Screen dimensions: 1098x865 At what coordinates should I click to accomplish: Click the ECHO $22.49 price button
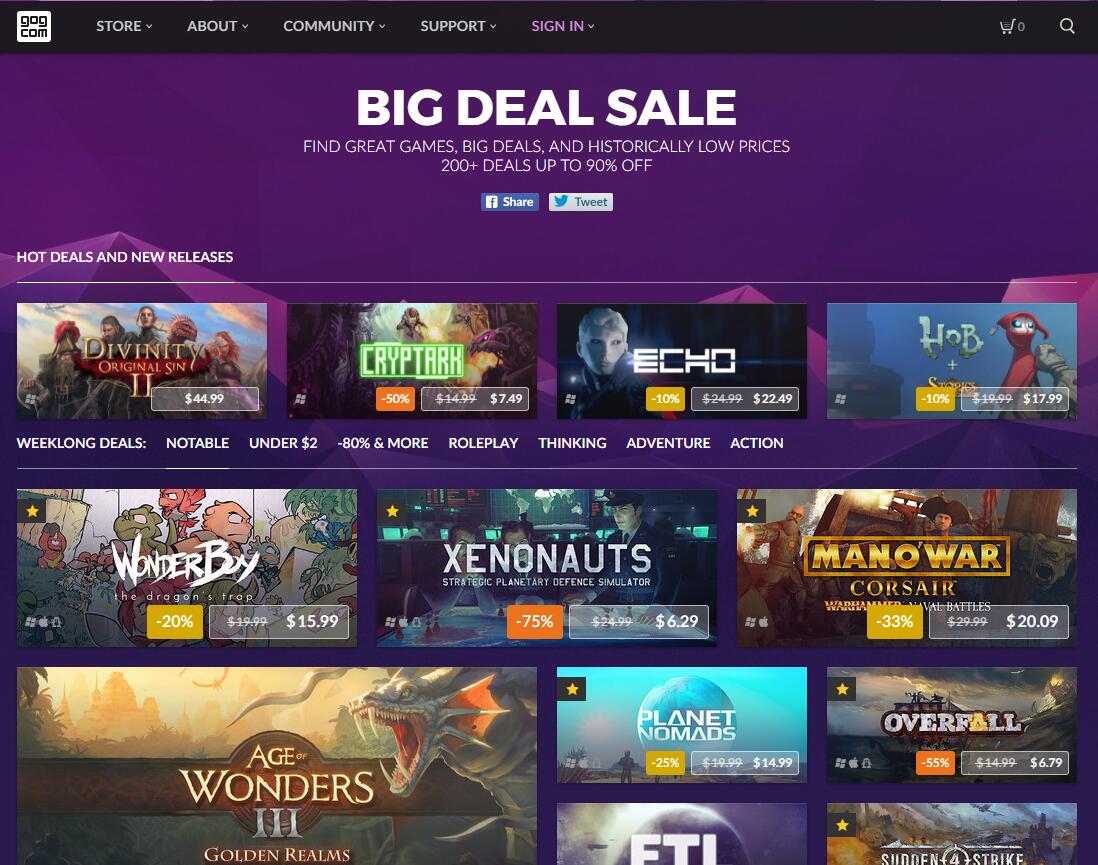tap(745, 399)
